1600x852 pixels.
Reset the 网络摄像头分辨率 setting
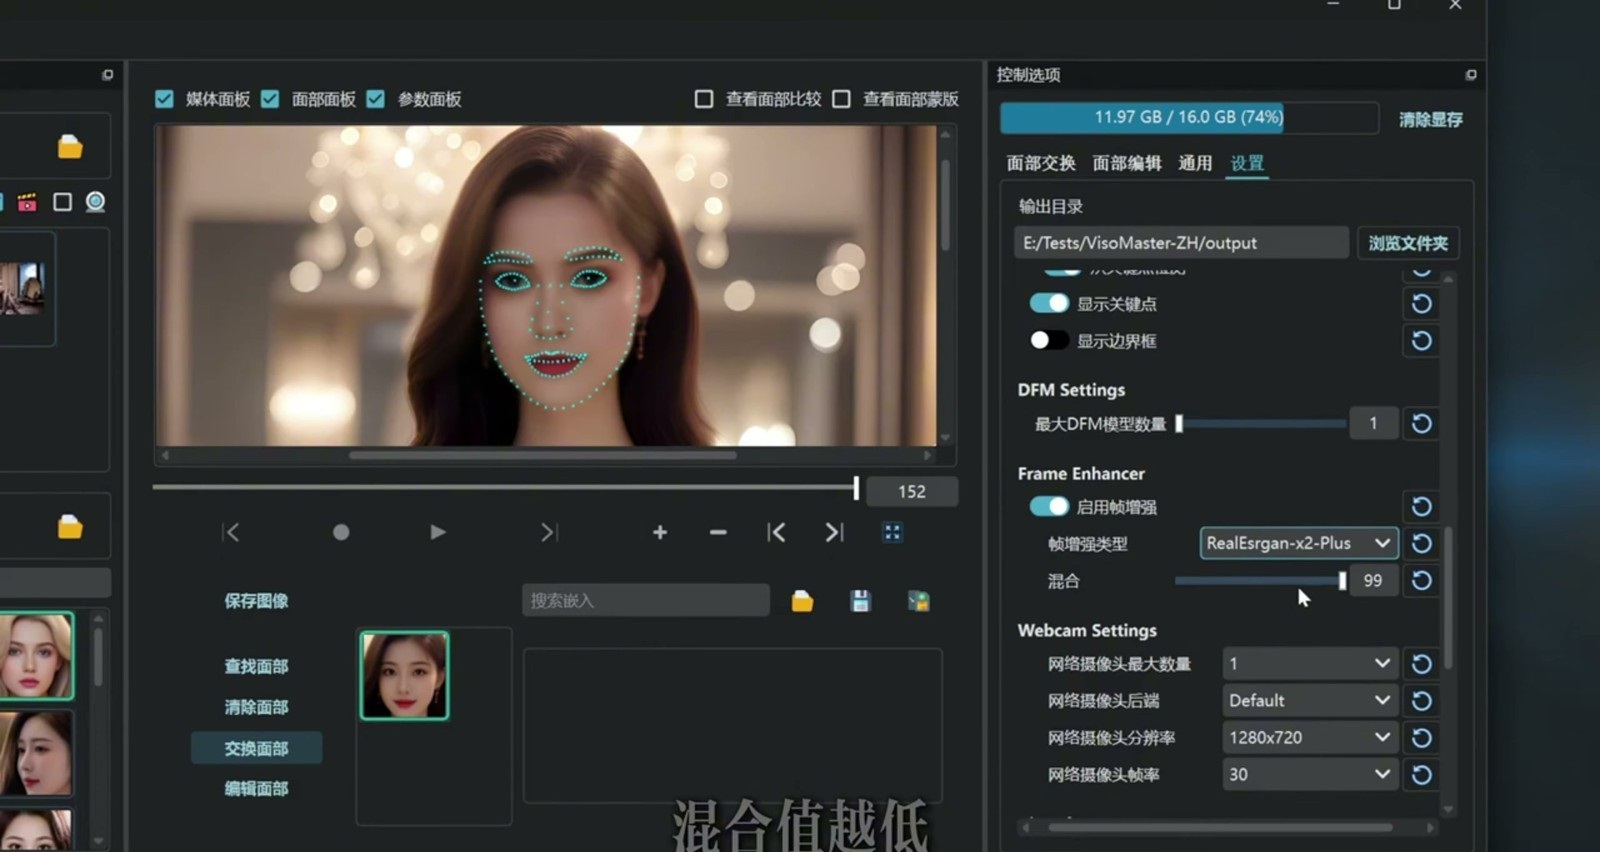click(1421, 738)
